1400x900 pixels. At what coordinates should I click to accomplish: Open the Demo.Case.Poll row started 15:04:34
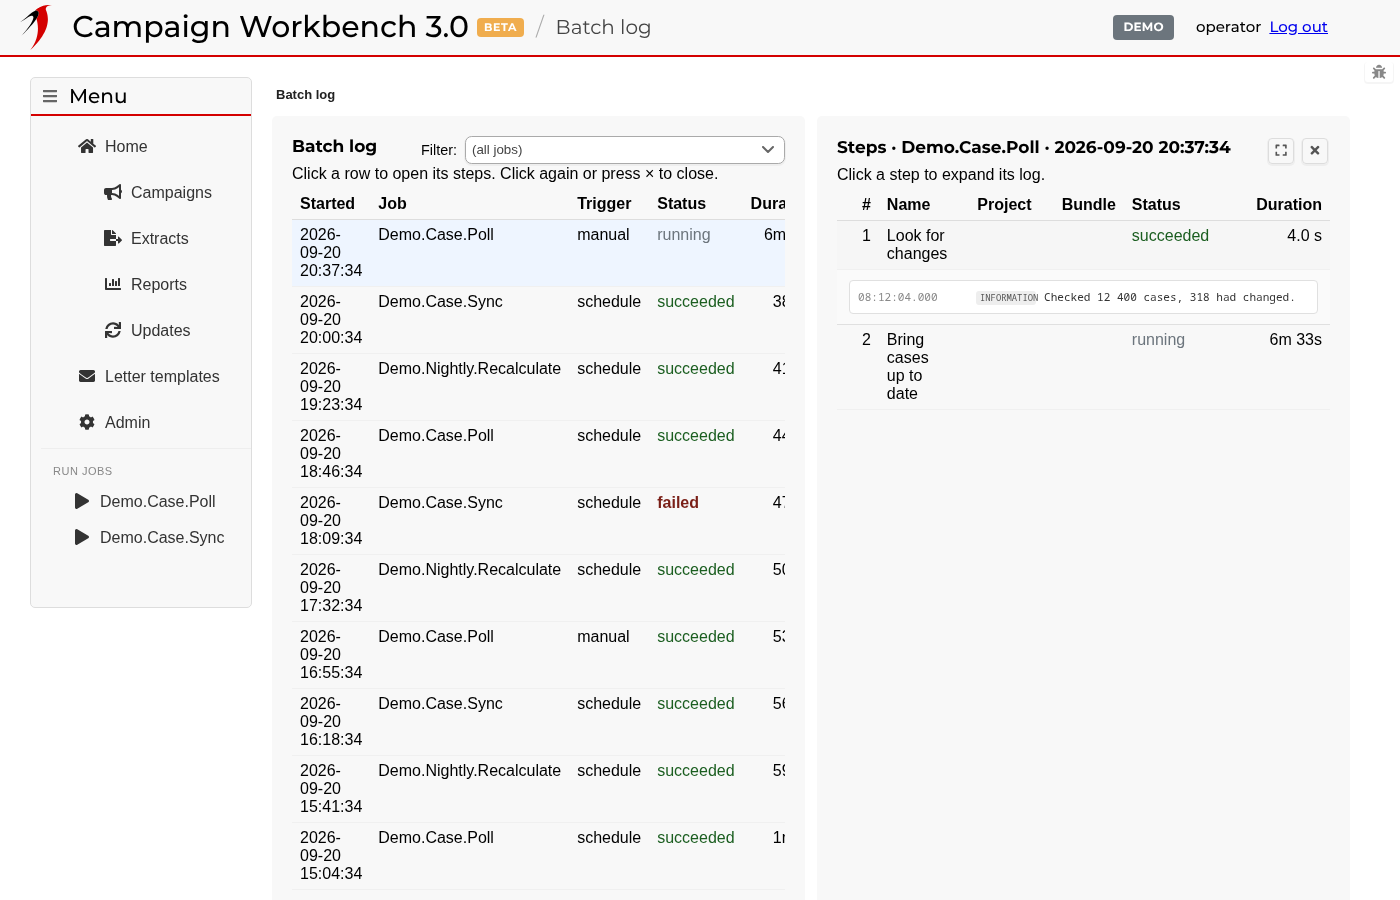tap(538, 856)
